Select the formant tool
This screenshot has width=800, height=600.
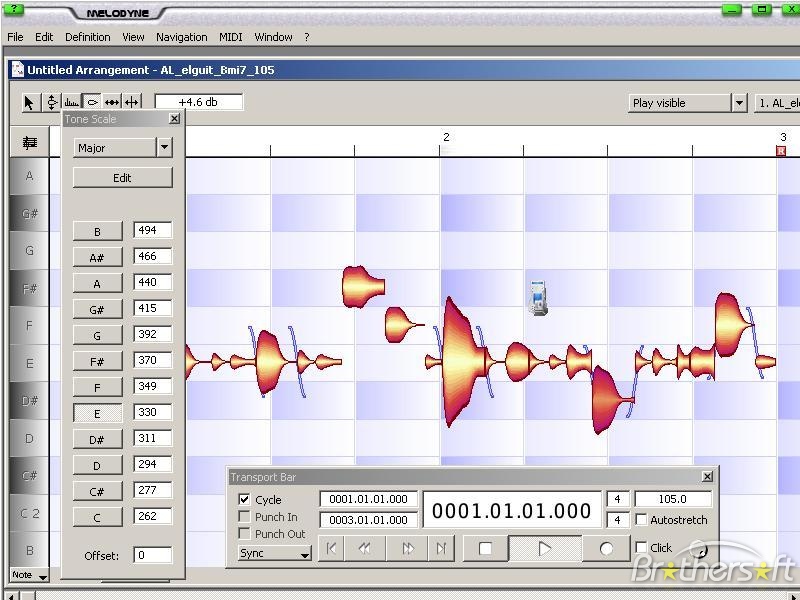[x=71, y=103]
